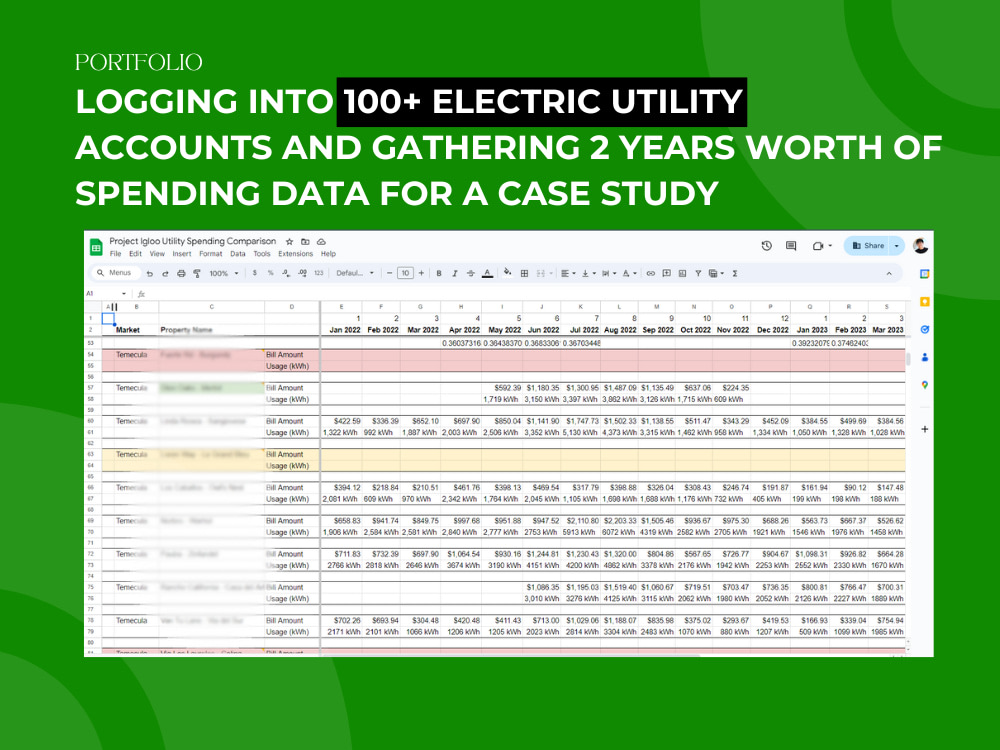Search the Menus box

(x=115, y=273)
